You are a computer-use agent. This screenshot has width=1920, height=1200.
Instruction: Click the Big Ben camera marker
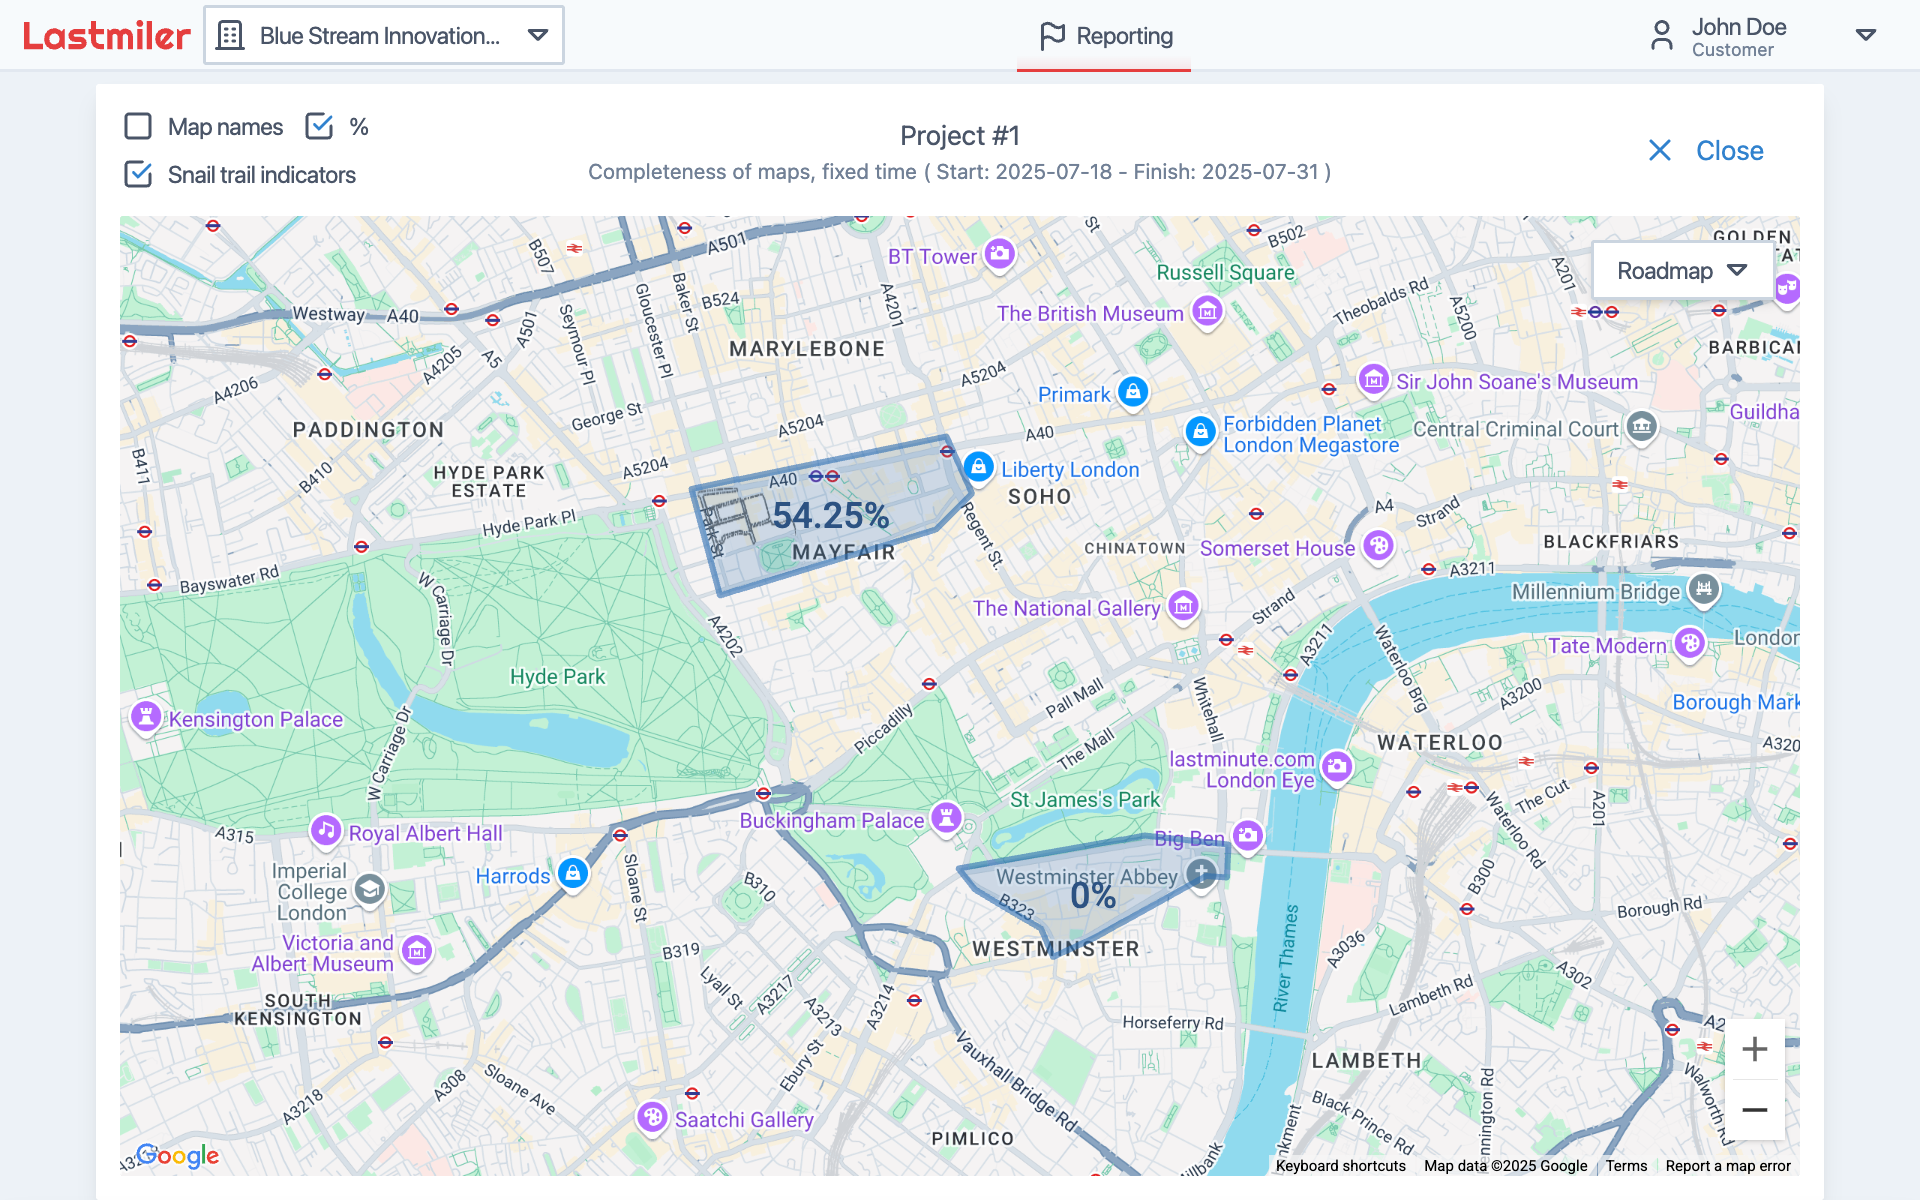click(1247, 835)
